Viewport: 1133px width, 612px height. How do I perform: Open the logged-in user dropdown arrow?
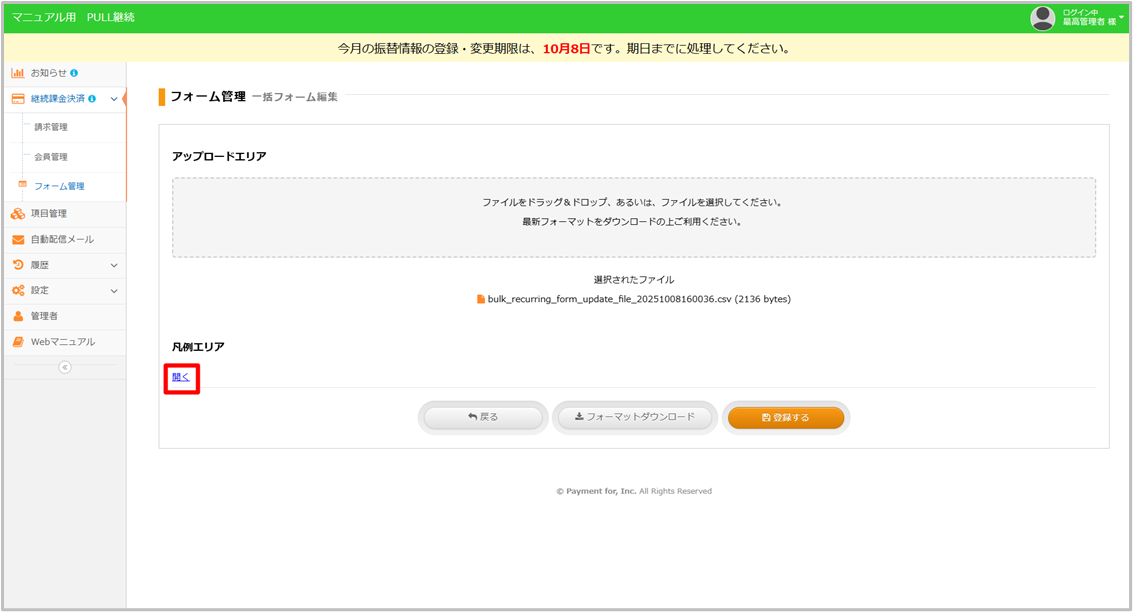click(1121, 16)
